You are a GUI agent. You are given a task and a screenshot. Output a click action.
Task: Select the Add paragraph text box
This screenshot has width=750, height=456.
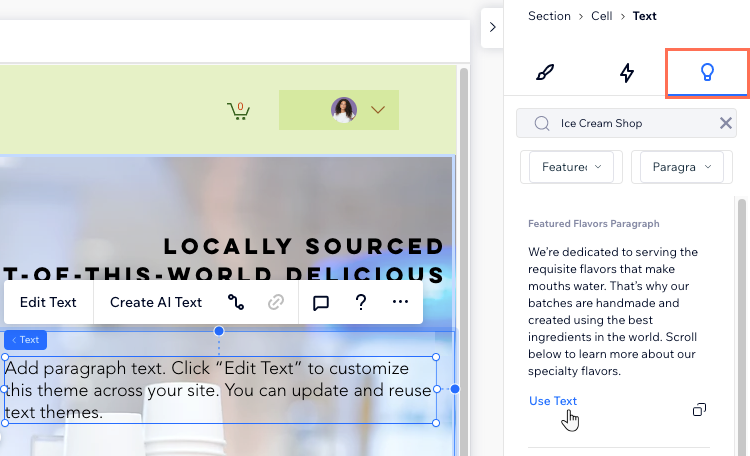[220, 390]
